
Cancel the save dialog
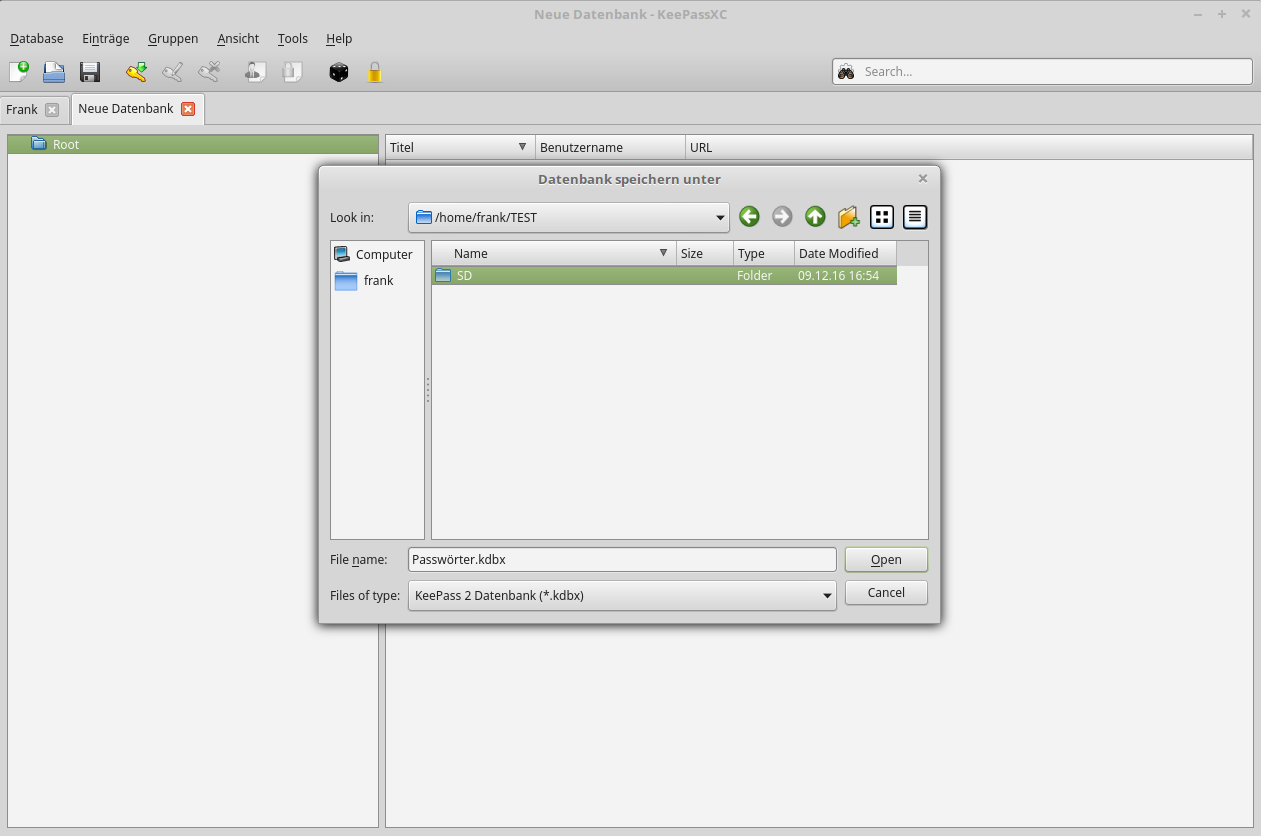886,592
